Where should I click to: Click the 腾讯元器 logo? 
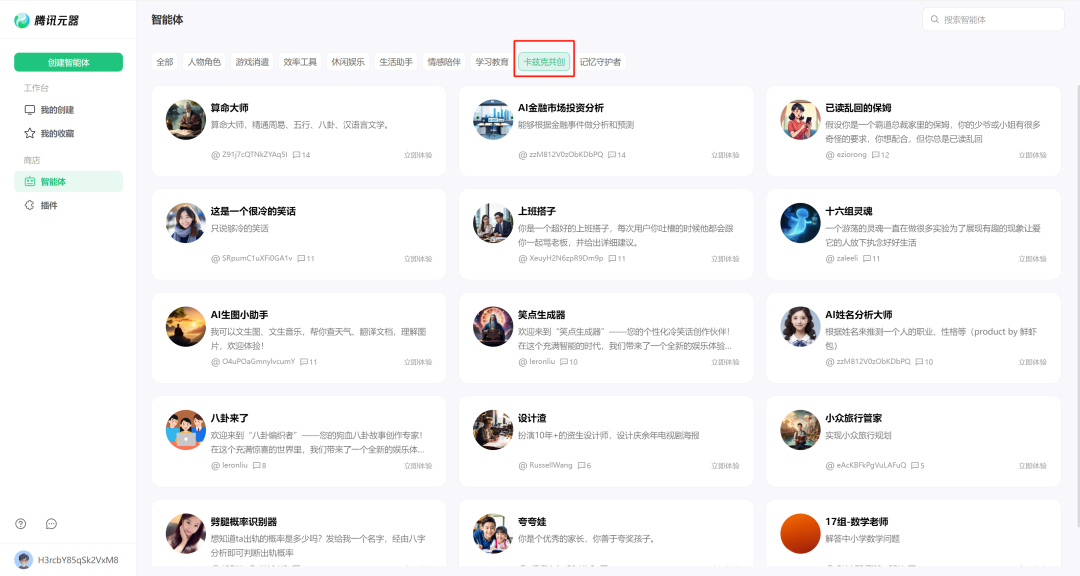(x=47, y=20)
